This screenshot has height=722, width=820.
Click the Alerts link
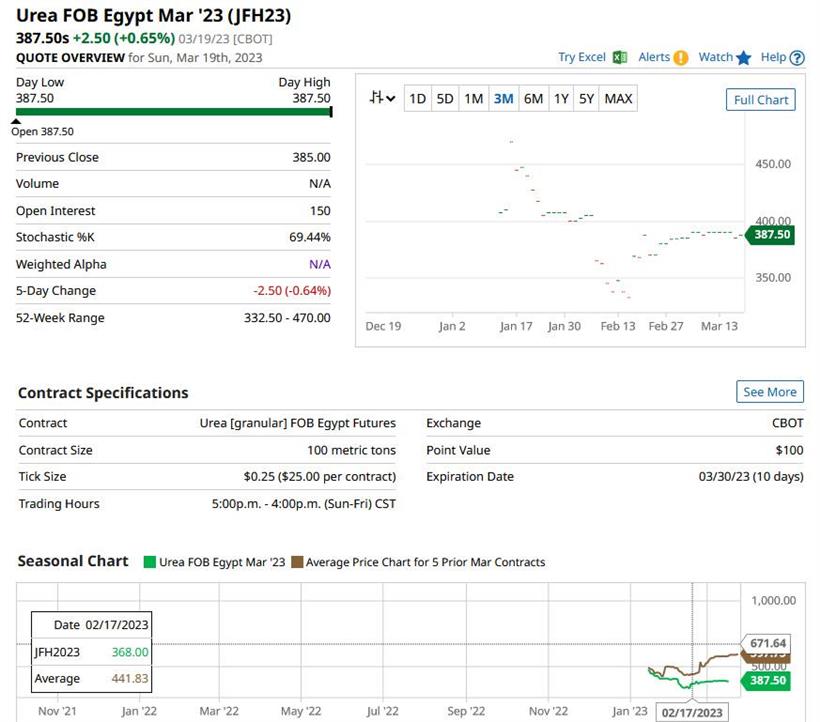(654, 58)
